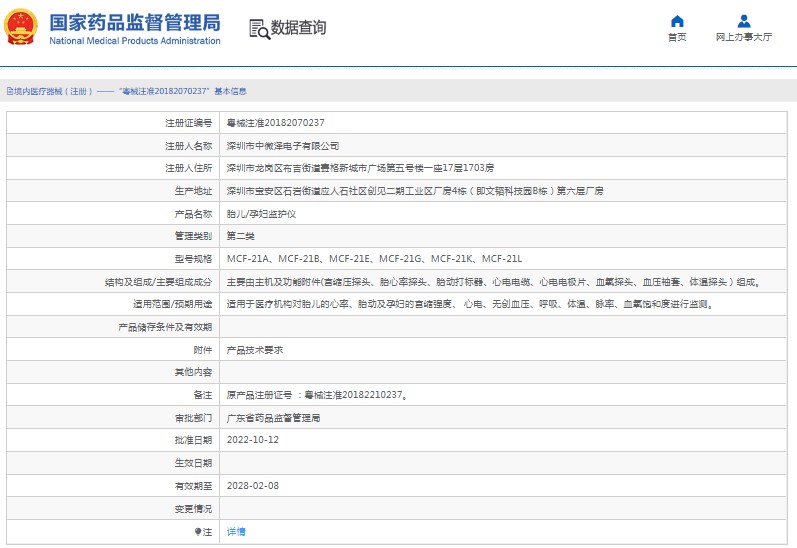Select the model list MCF-21A to MCF-21L
This screenshot has width=797, height=548.
point(374,259)
